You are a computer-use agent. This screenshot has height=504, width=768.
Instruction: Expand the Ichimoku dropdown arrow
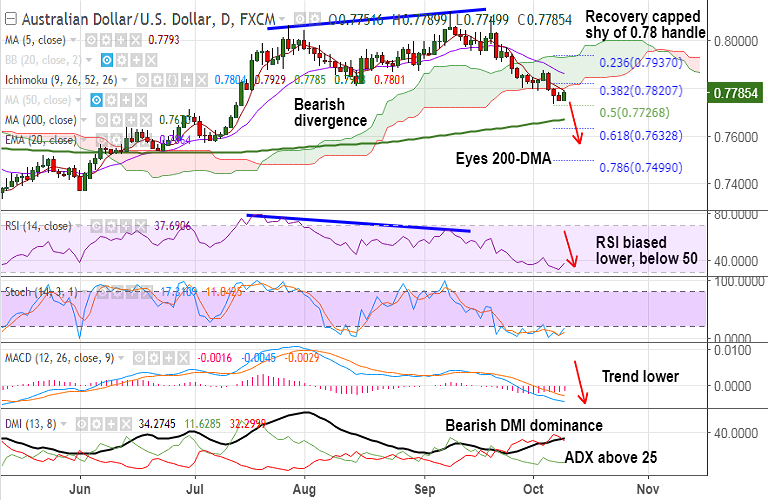coord(125,80)
